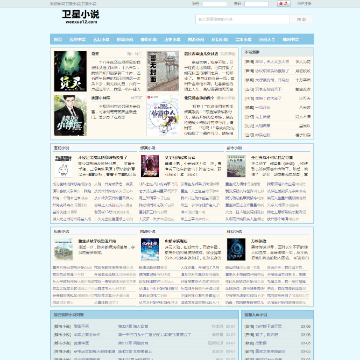Click the register link beside the login button

point(304,4)
